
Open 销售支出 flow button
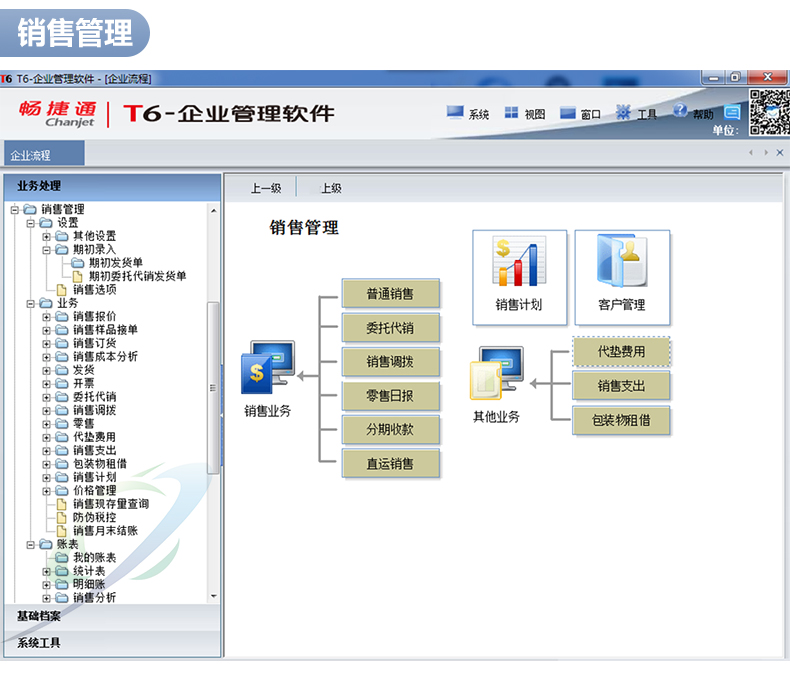coord(621,385)
